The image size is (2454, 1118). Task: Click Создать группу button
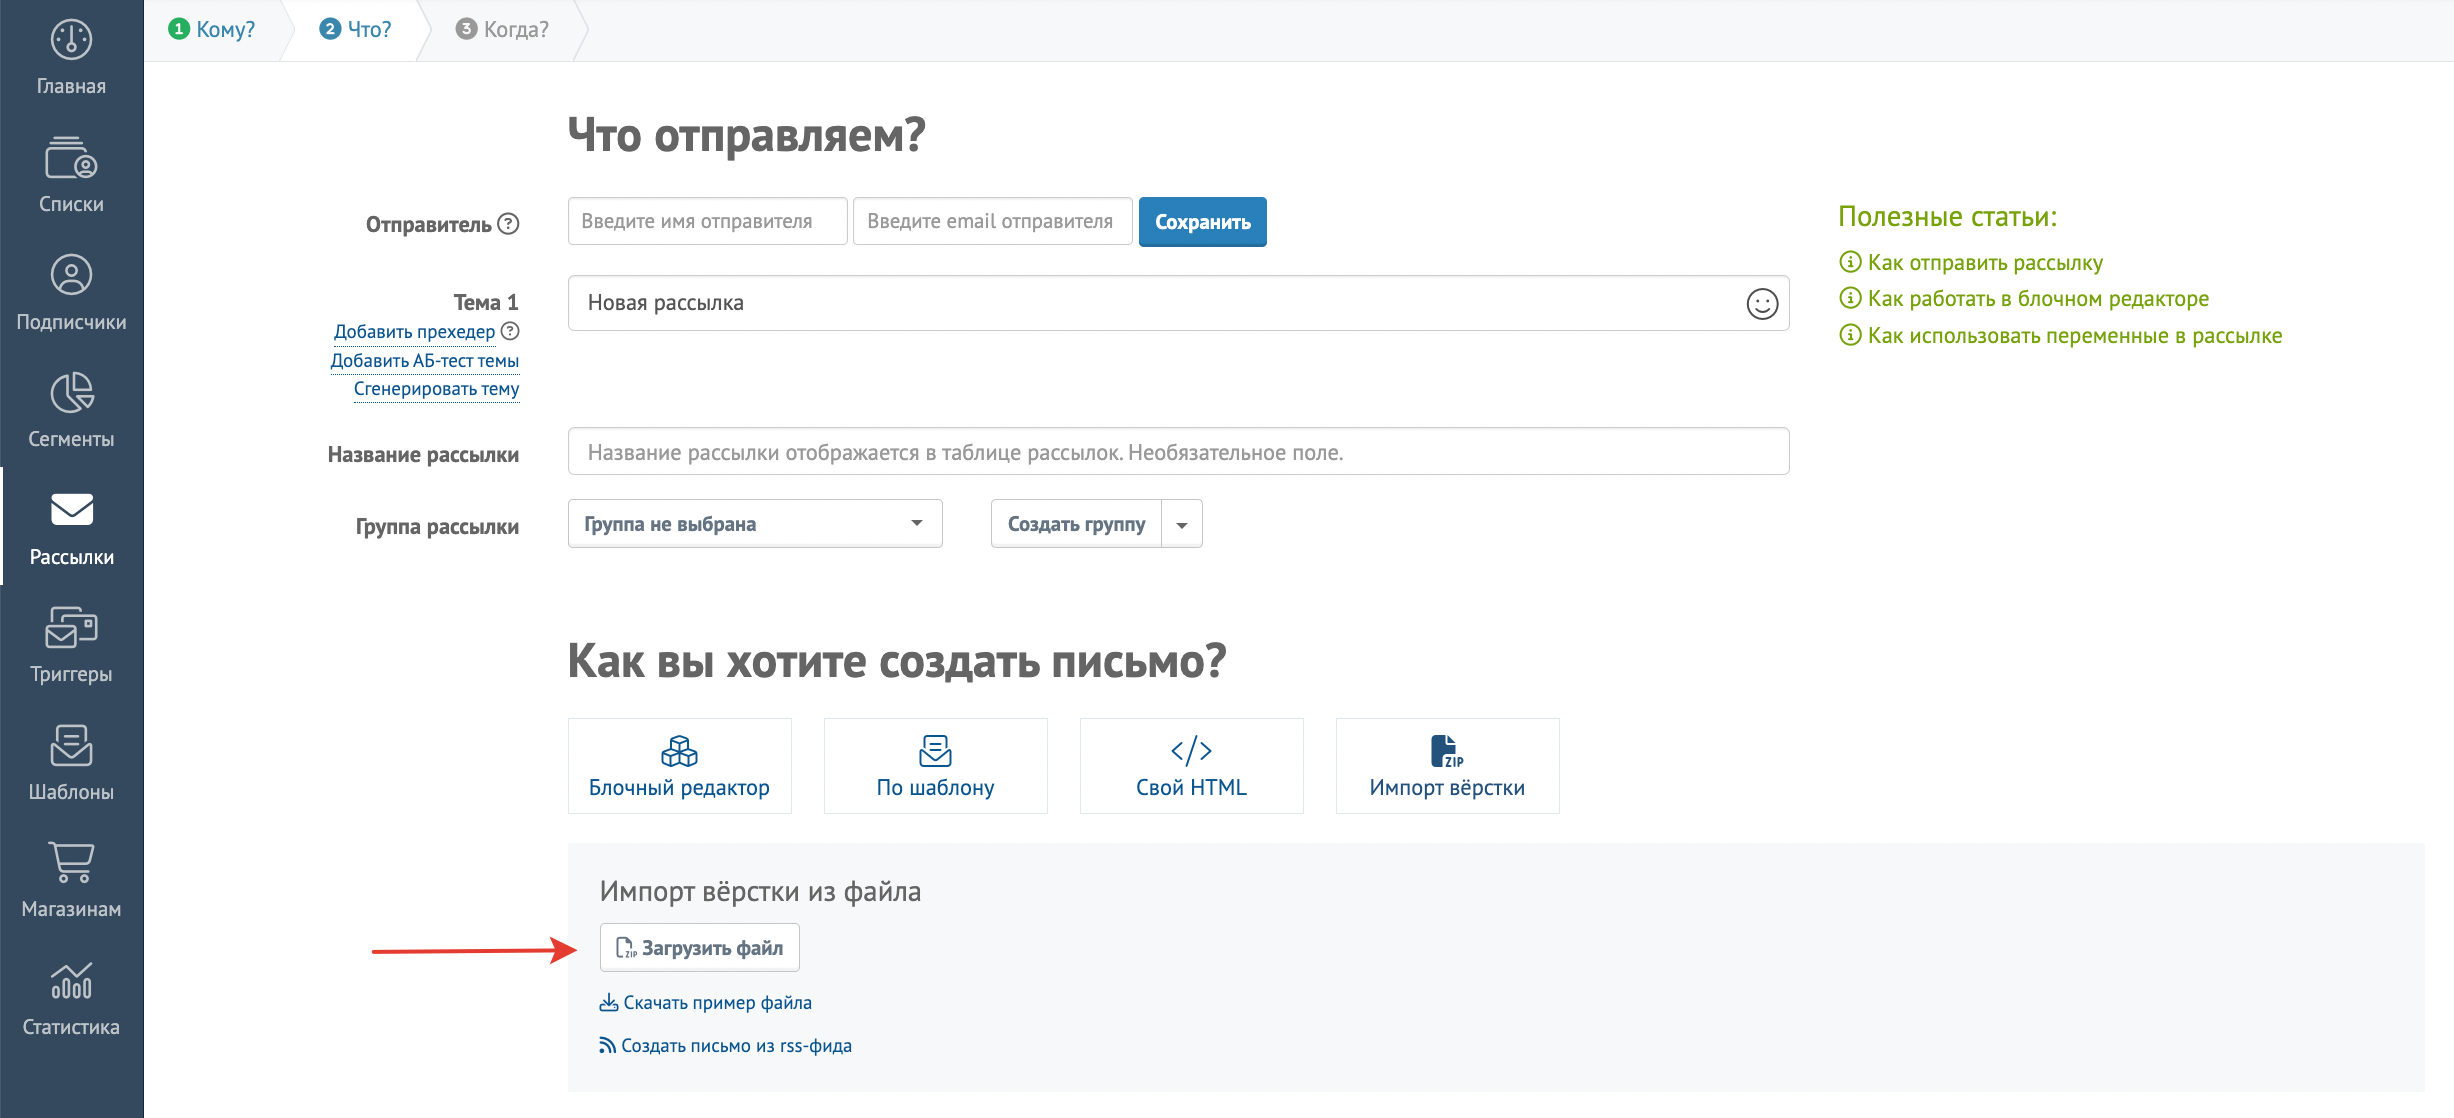click(1076, 524)
